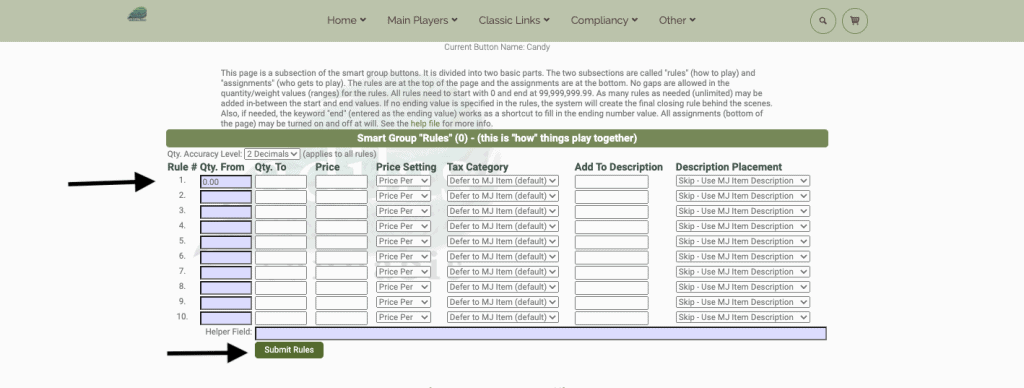Click rule 1 Qty. To field
The image size is (1024, 388).
coord(281,182)
